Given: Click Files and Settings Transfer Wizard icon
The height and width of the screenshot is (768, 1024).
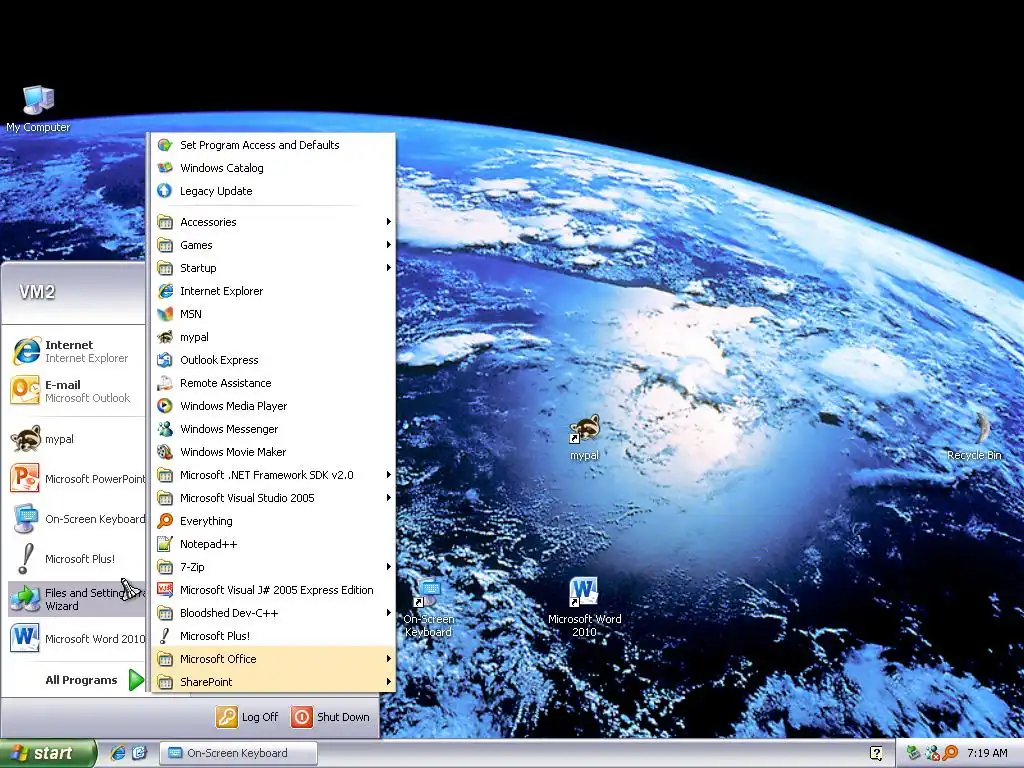Looking at the screenshot, I should coord(26,599).
